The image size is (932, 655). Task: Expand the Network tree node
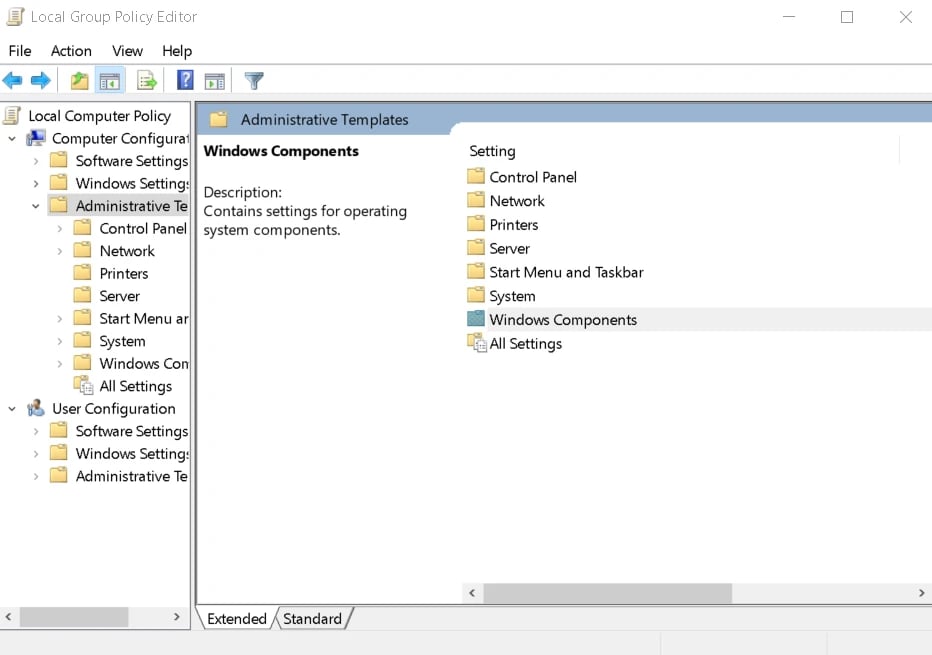[x=59, y=251]
